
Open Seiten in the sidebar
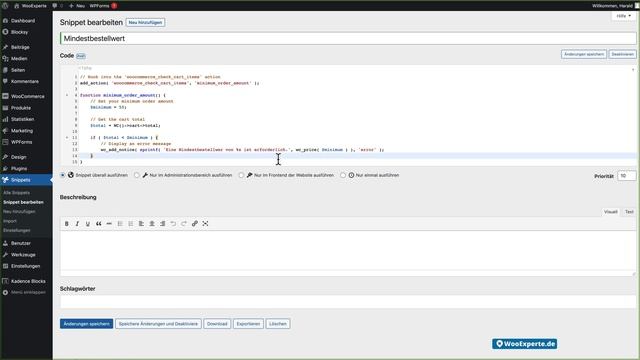pyautogui.click(x=26, y=70)
